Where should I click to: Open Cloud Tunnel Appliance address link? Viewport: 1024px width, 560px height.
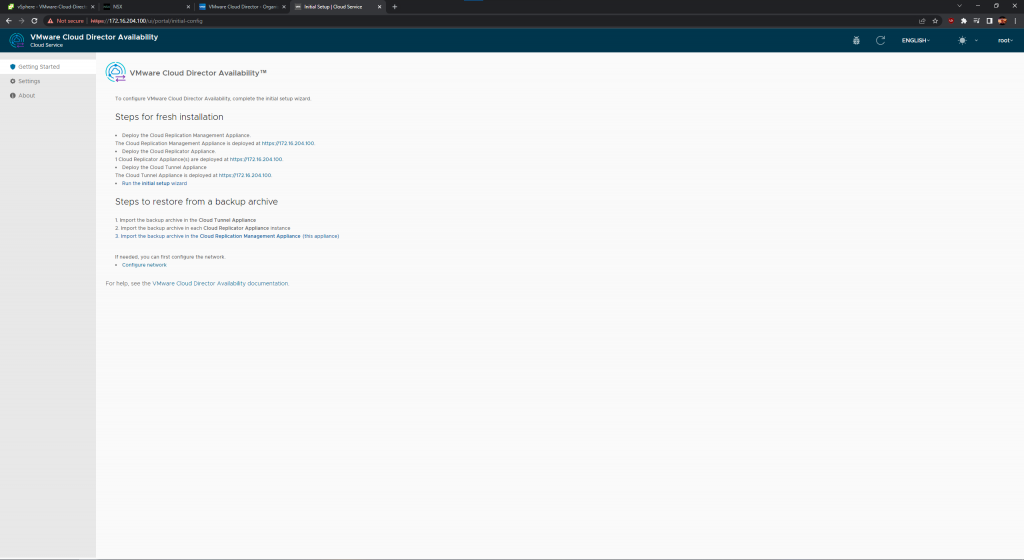(245, 175)
